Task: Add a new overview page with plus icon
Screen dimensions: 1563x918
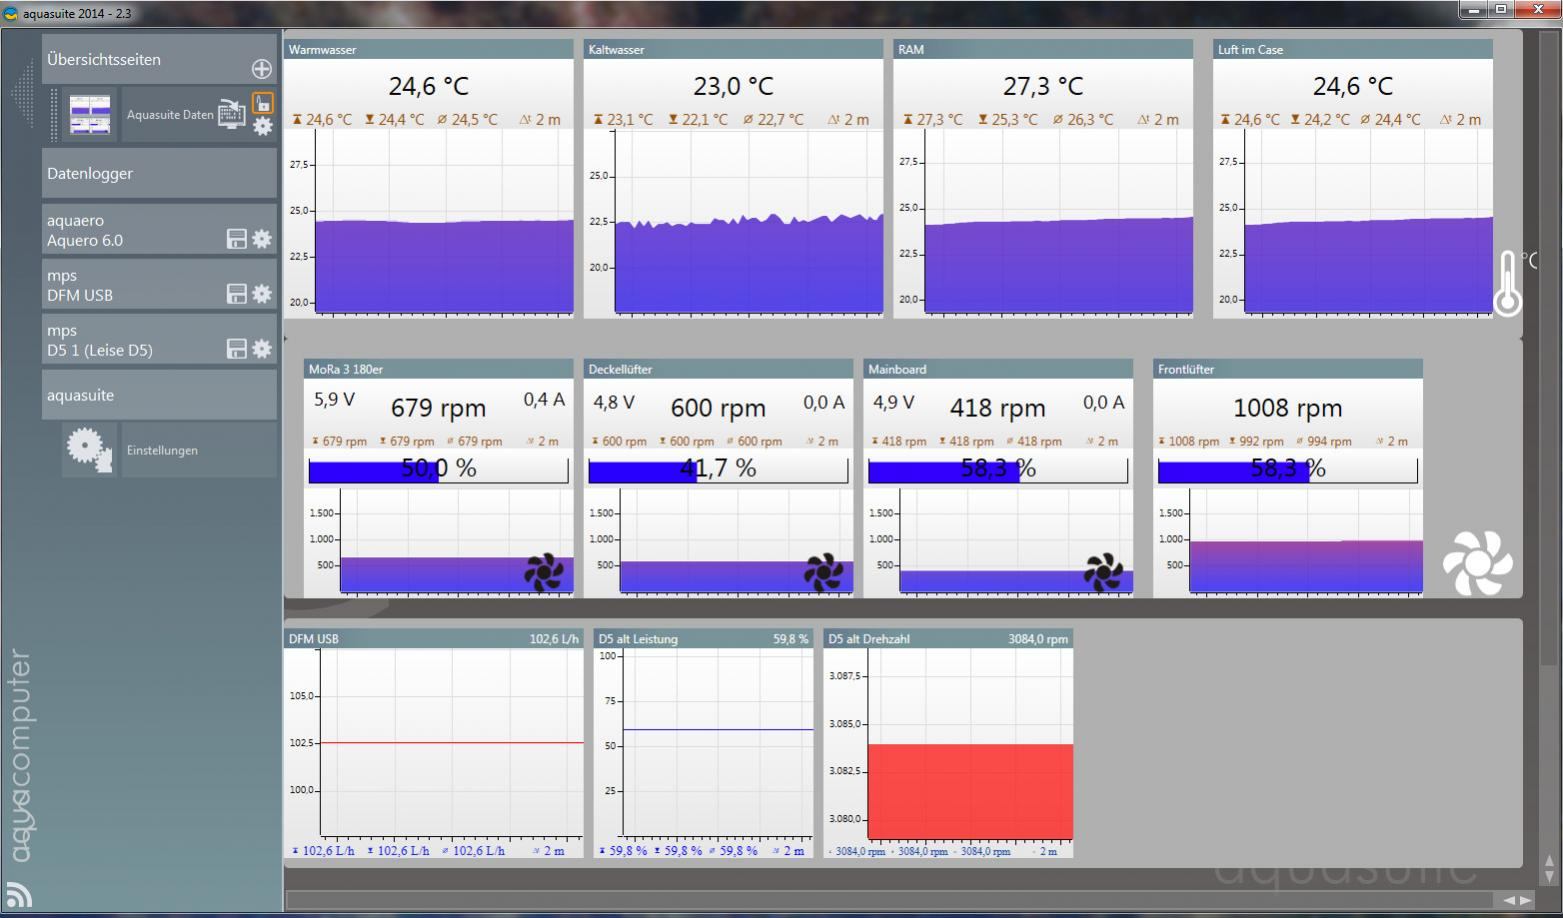Action: [x=261, y=69]
